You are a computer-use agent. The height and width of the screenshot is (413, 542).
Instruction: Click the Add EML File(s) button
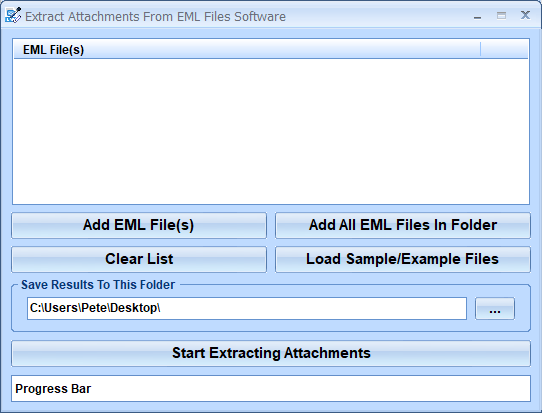coord(139,225)
